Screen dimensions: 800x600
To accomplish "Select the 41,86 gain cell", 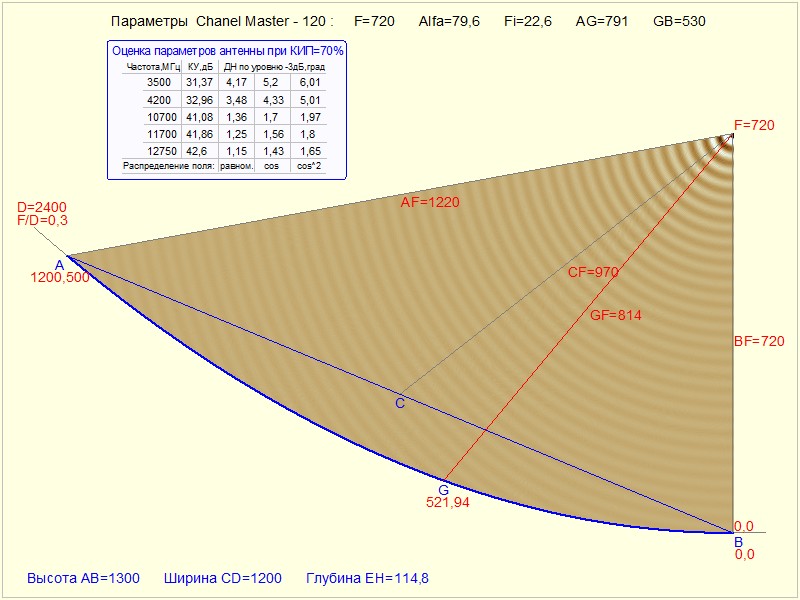I will 199,134.
